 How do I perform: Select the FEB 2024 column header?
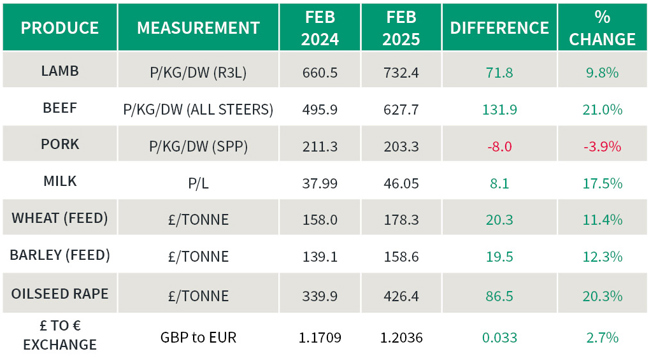320,28
